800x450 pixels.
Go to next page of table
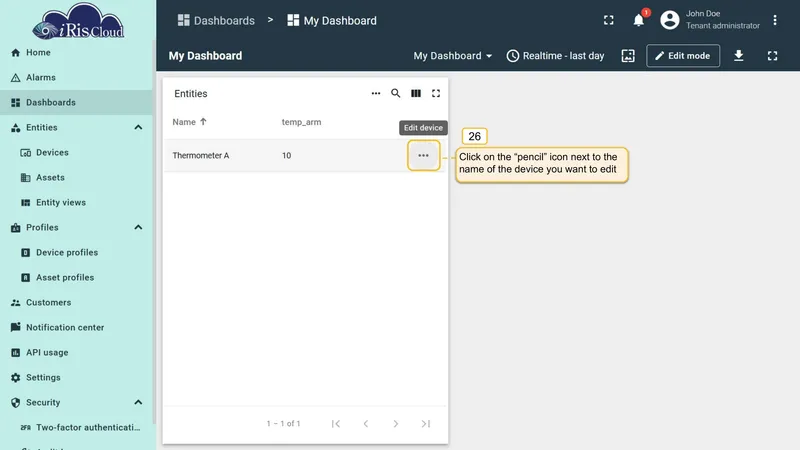click(395, 423)
